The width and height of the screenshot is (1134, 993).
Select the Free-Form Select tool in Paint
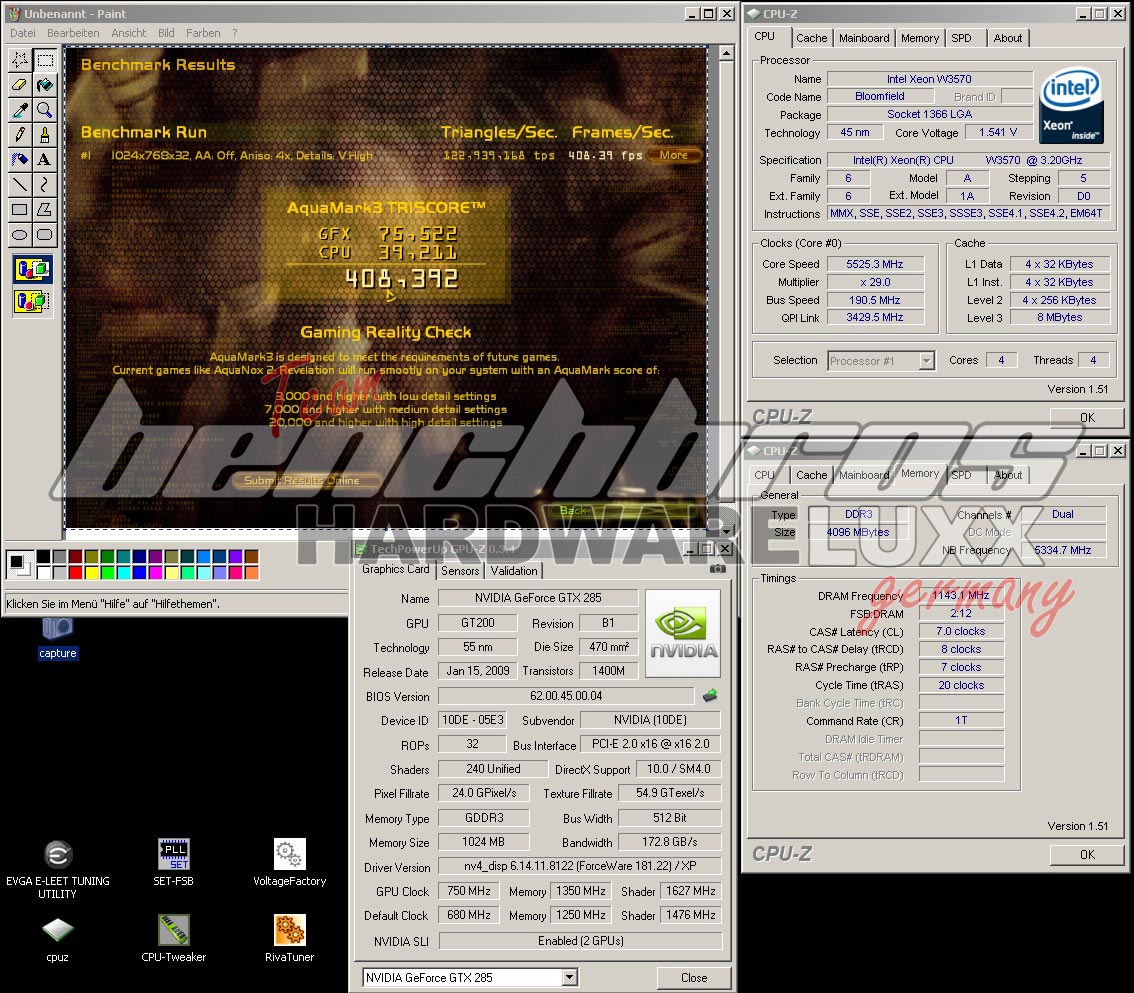tap(20, 60)
